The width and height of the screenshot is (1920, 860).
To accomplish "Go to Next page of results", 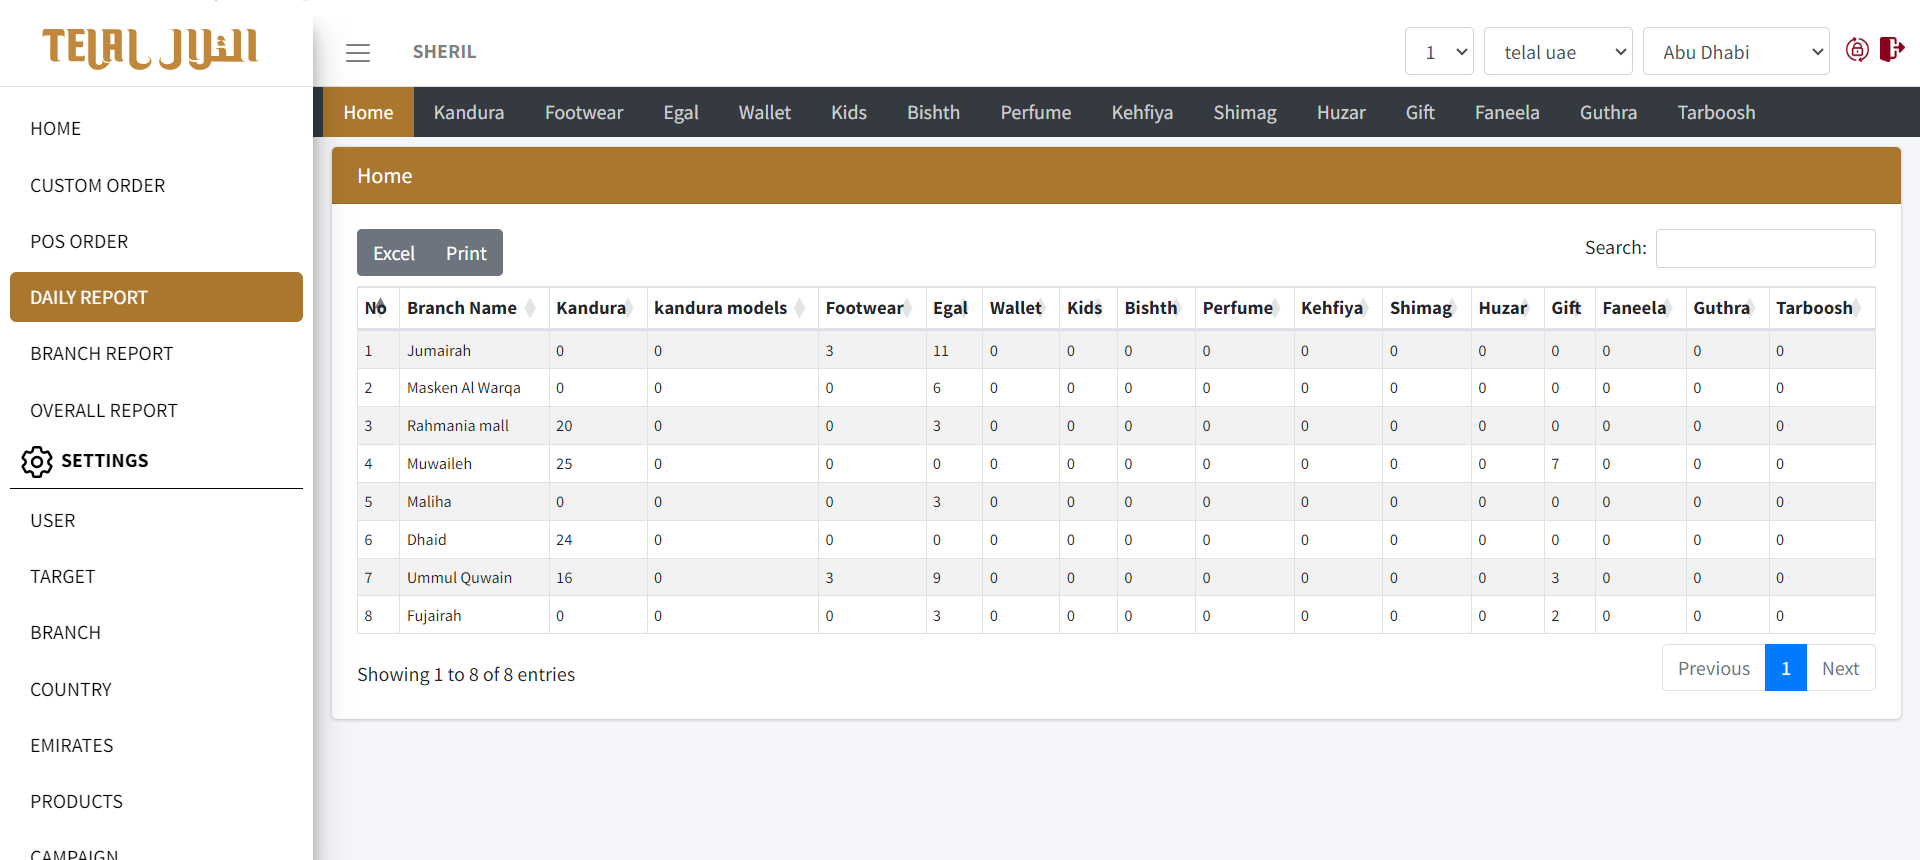I will tap(1840, 669).
